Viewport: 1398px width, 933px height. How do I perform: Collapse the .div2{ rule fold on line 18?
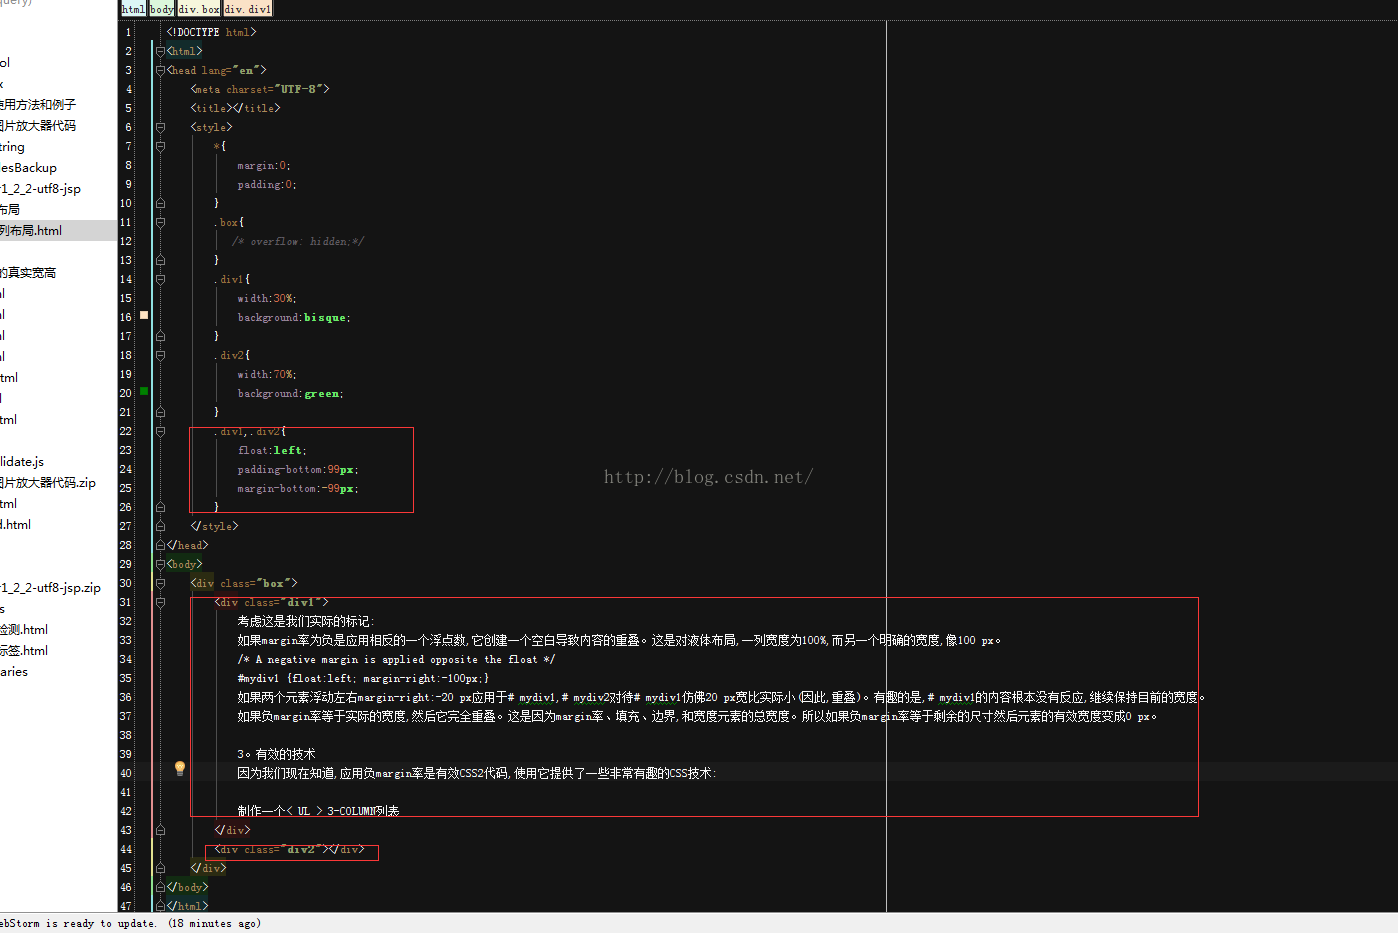(160, 355)
